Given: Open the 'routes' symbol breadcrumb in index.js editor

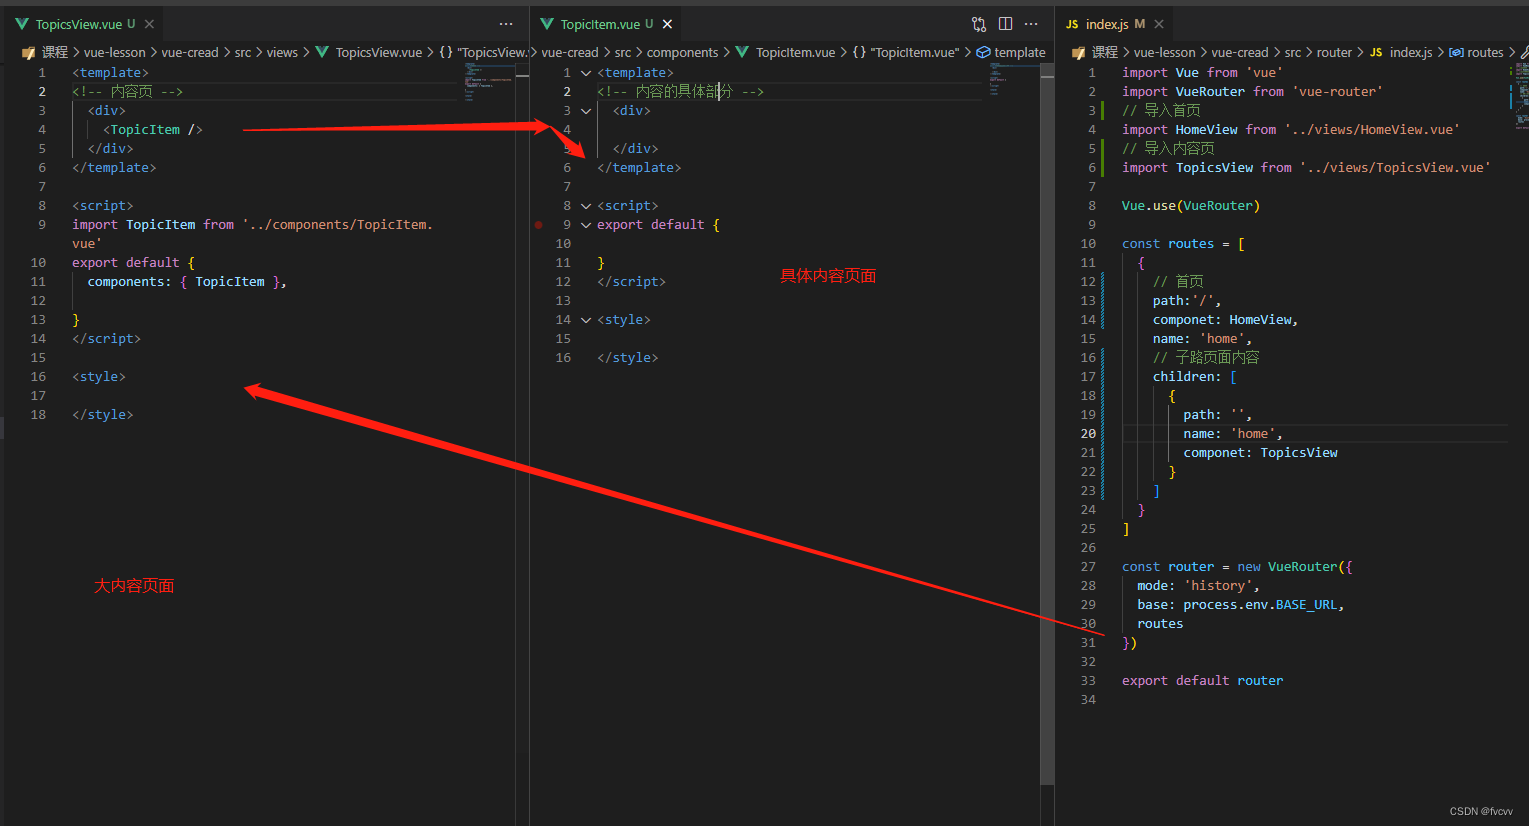Looking at the screenshot, I should pos(1477,52).
